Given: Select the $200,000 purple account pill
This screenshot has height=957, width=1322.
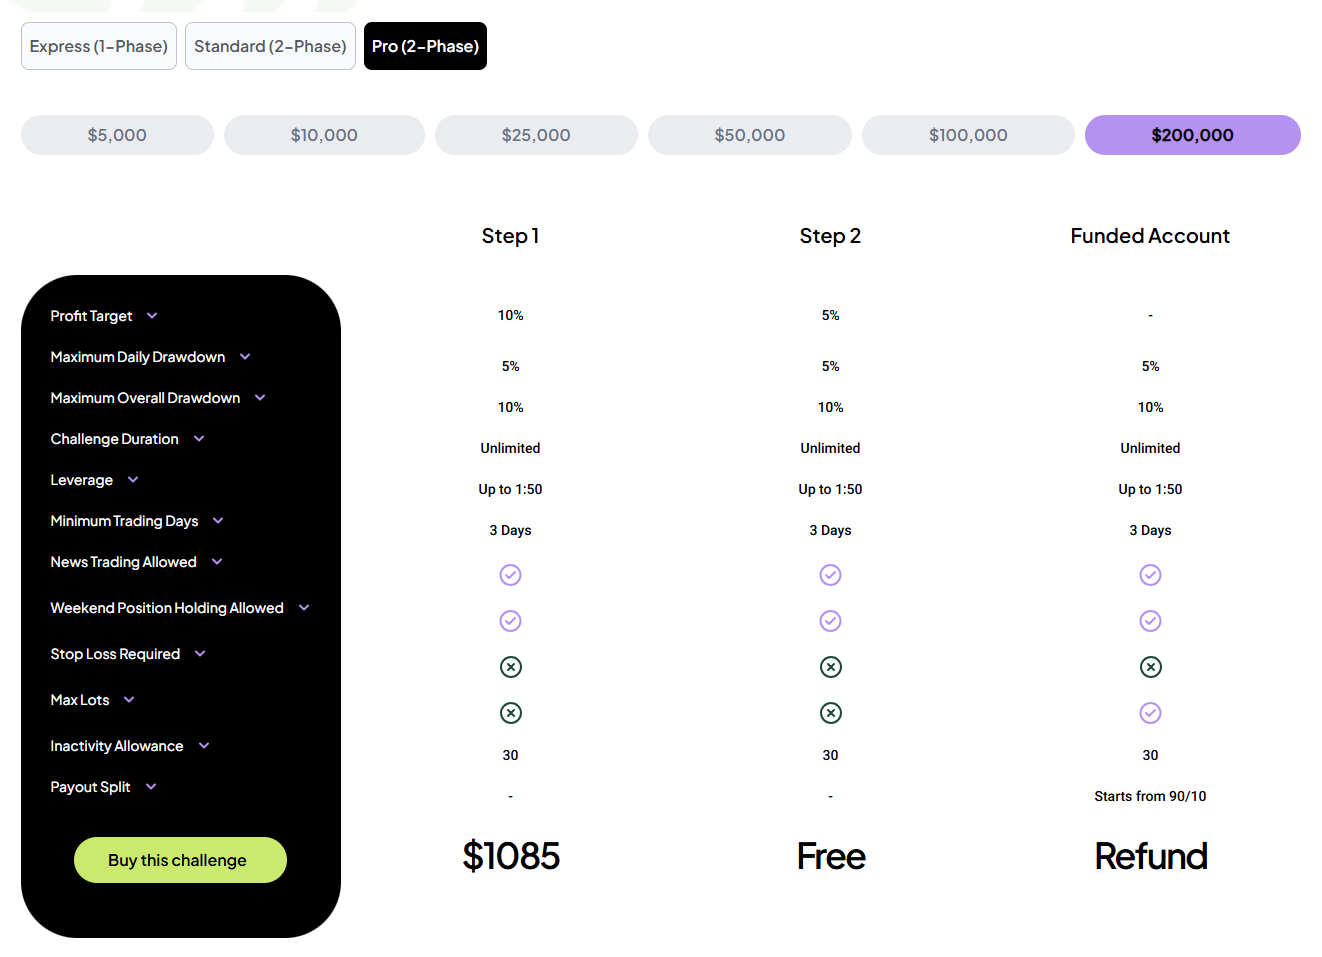Looking at the screenshot, I should 1192,135.
